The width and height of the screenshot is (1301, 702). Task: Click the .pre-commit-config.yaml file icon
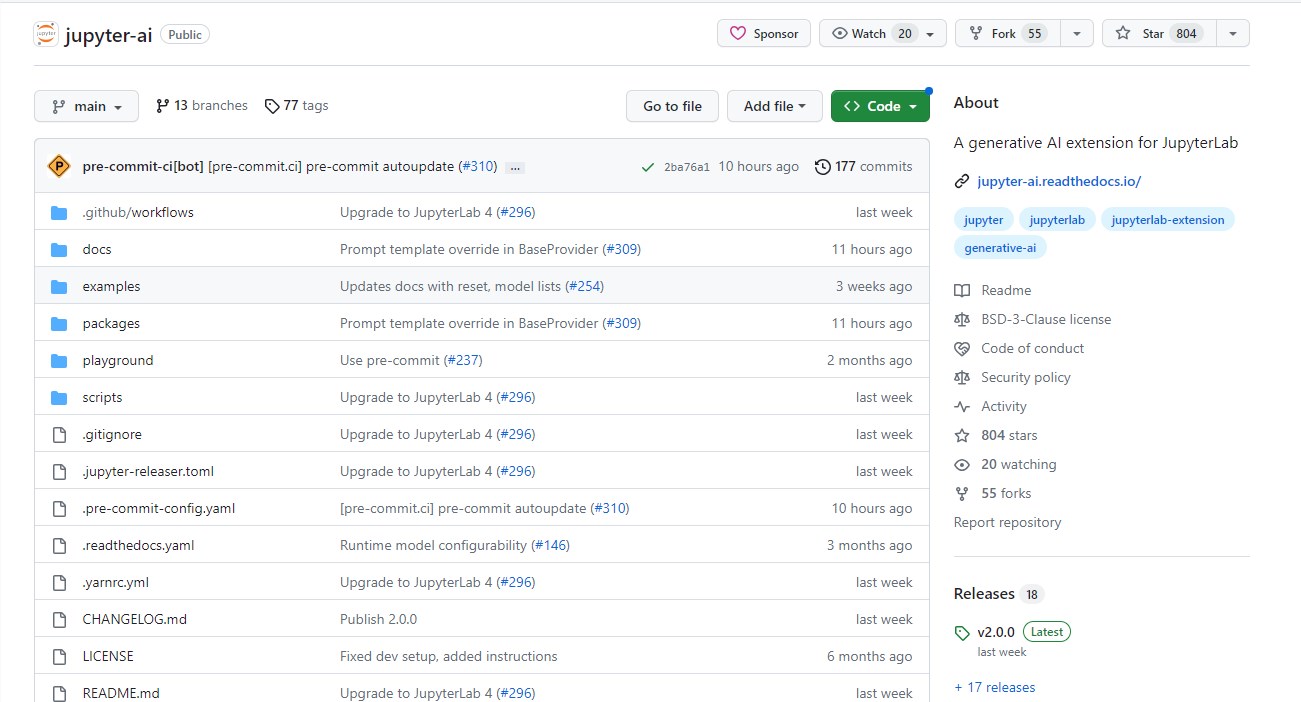click(x=59, y=508)
